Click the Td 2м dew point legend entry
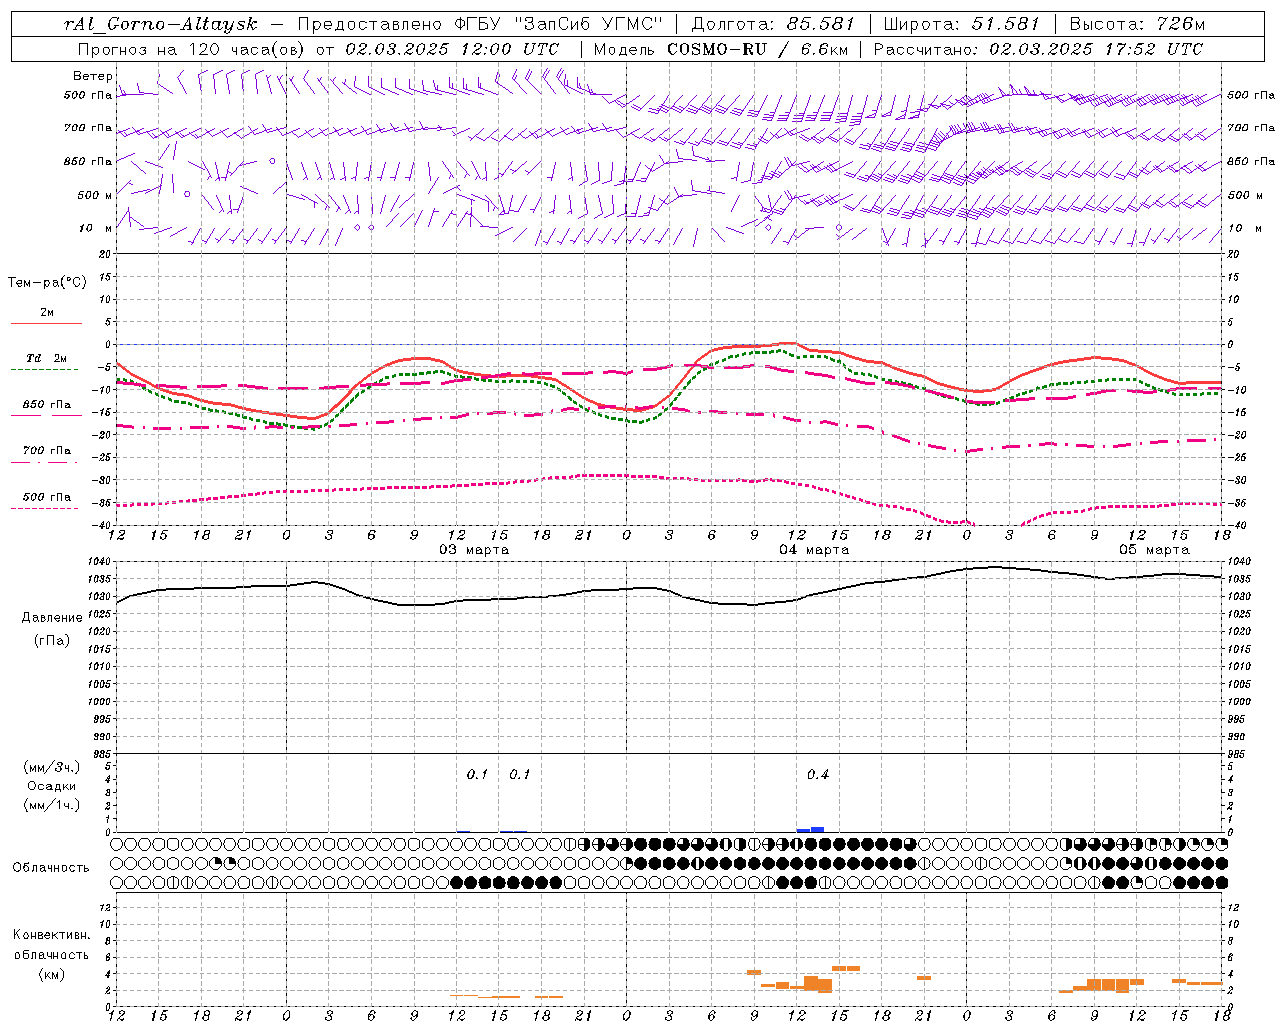Image resolution: width=1280 pixels, height=1024 pixels. 46,358
